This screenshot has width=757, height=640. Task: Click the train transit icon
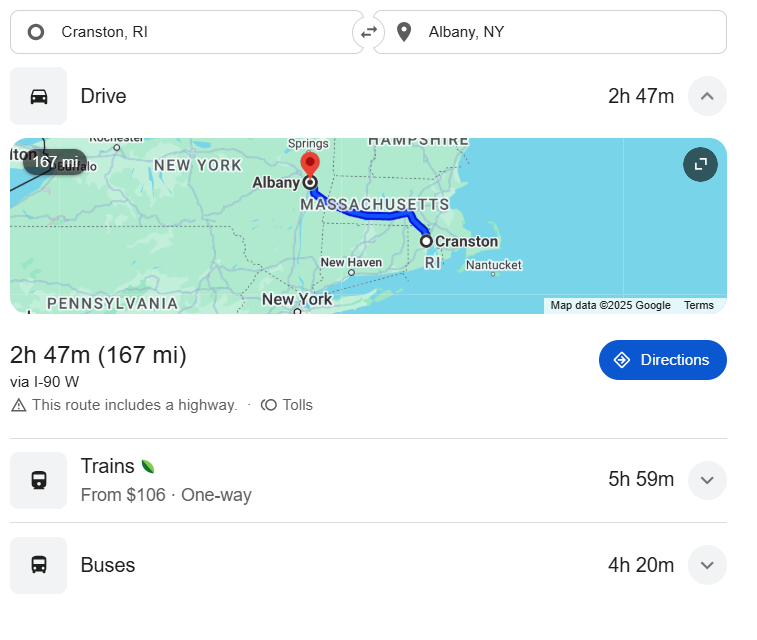pyautogui.click(x=39, y=480)
